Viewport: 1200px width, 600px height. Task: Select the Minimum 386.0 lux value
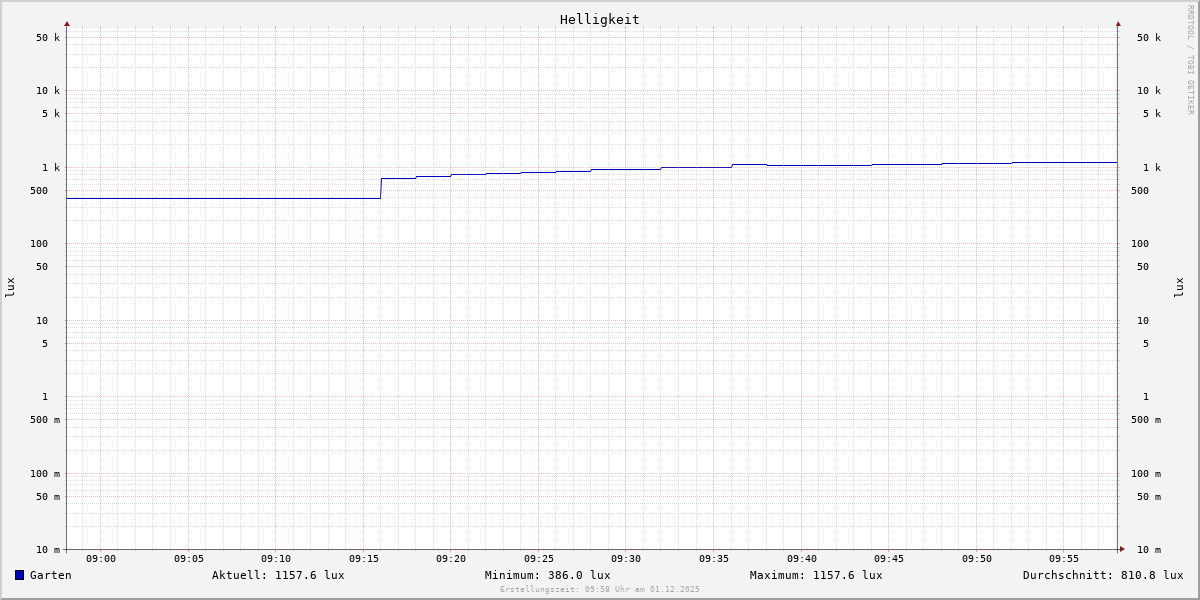coord(547,575)
